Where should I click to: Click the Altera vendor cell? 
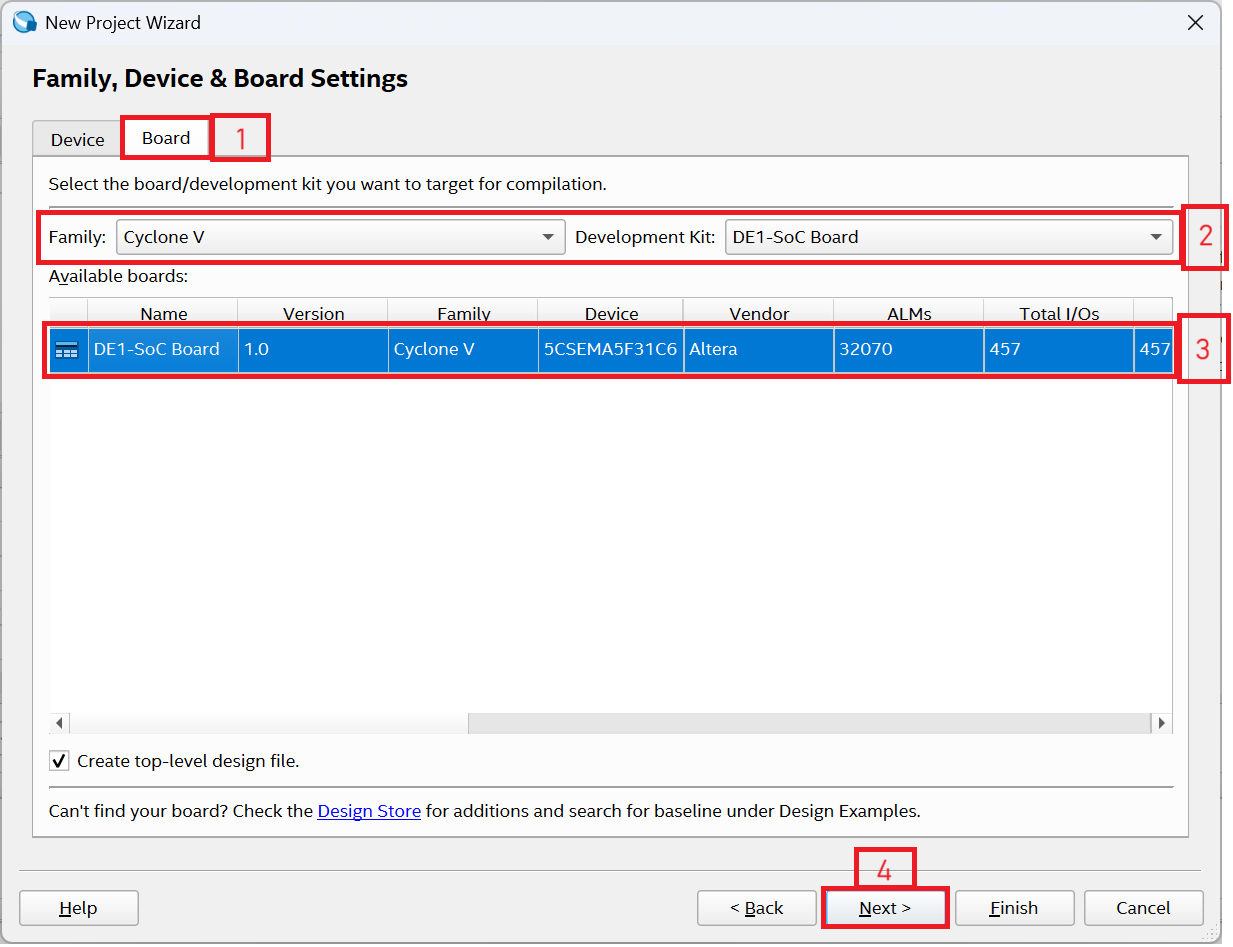759,350
